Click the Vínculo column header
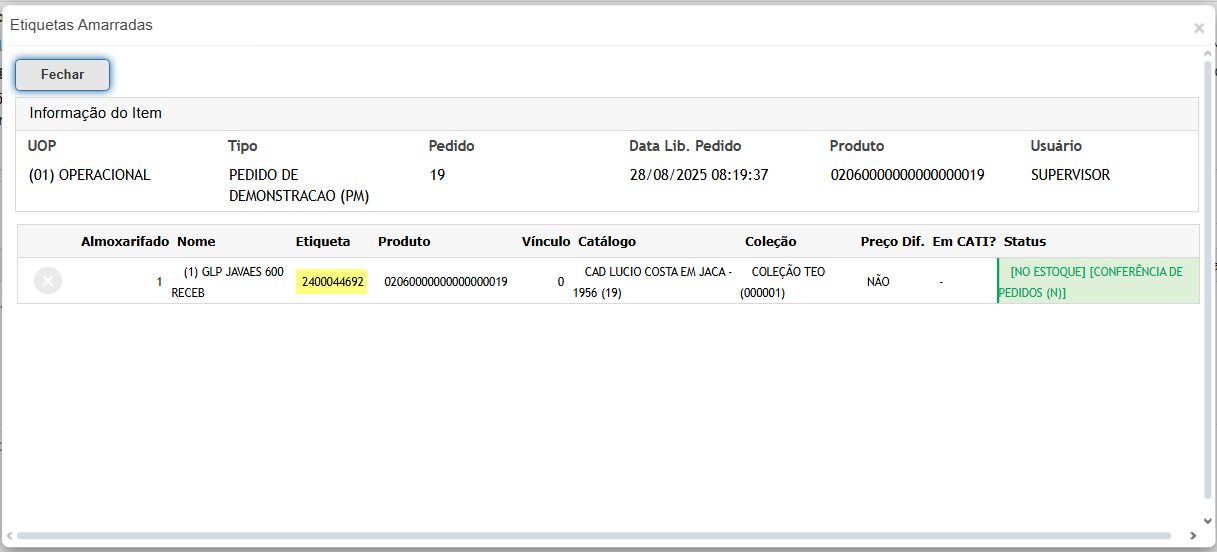The image size is (1217, 552). (546, 242)
